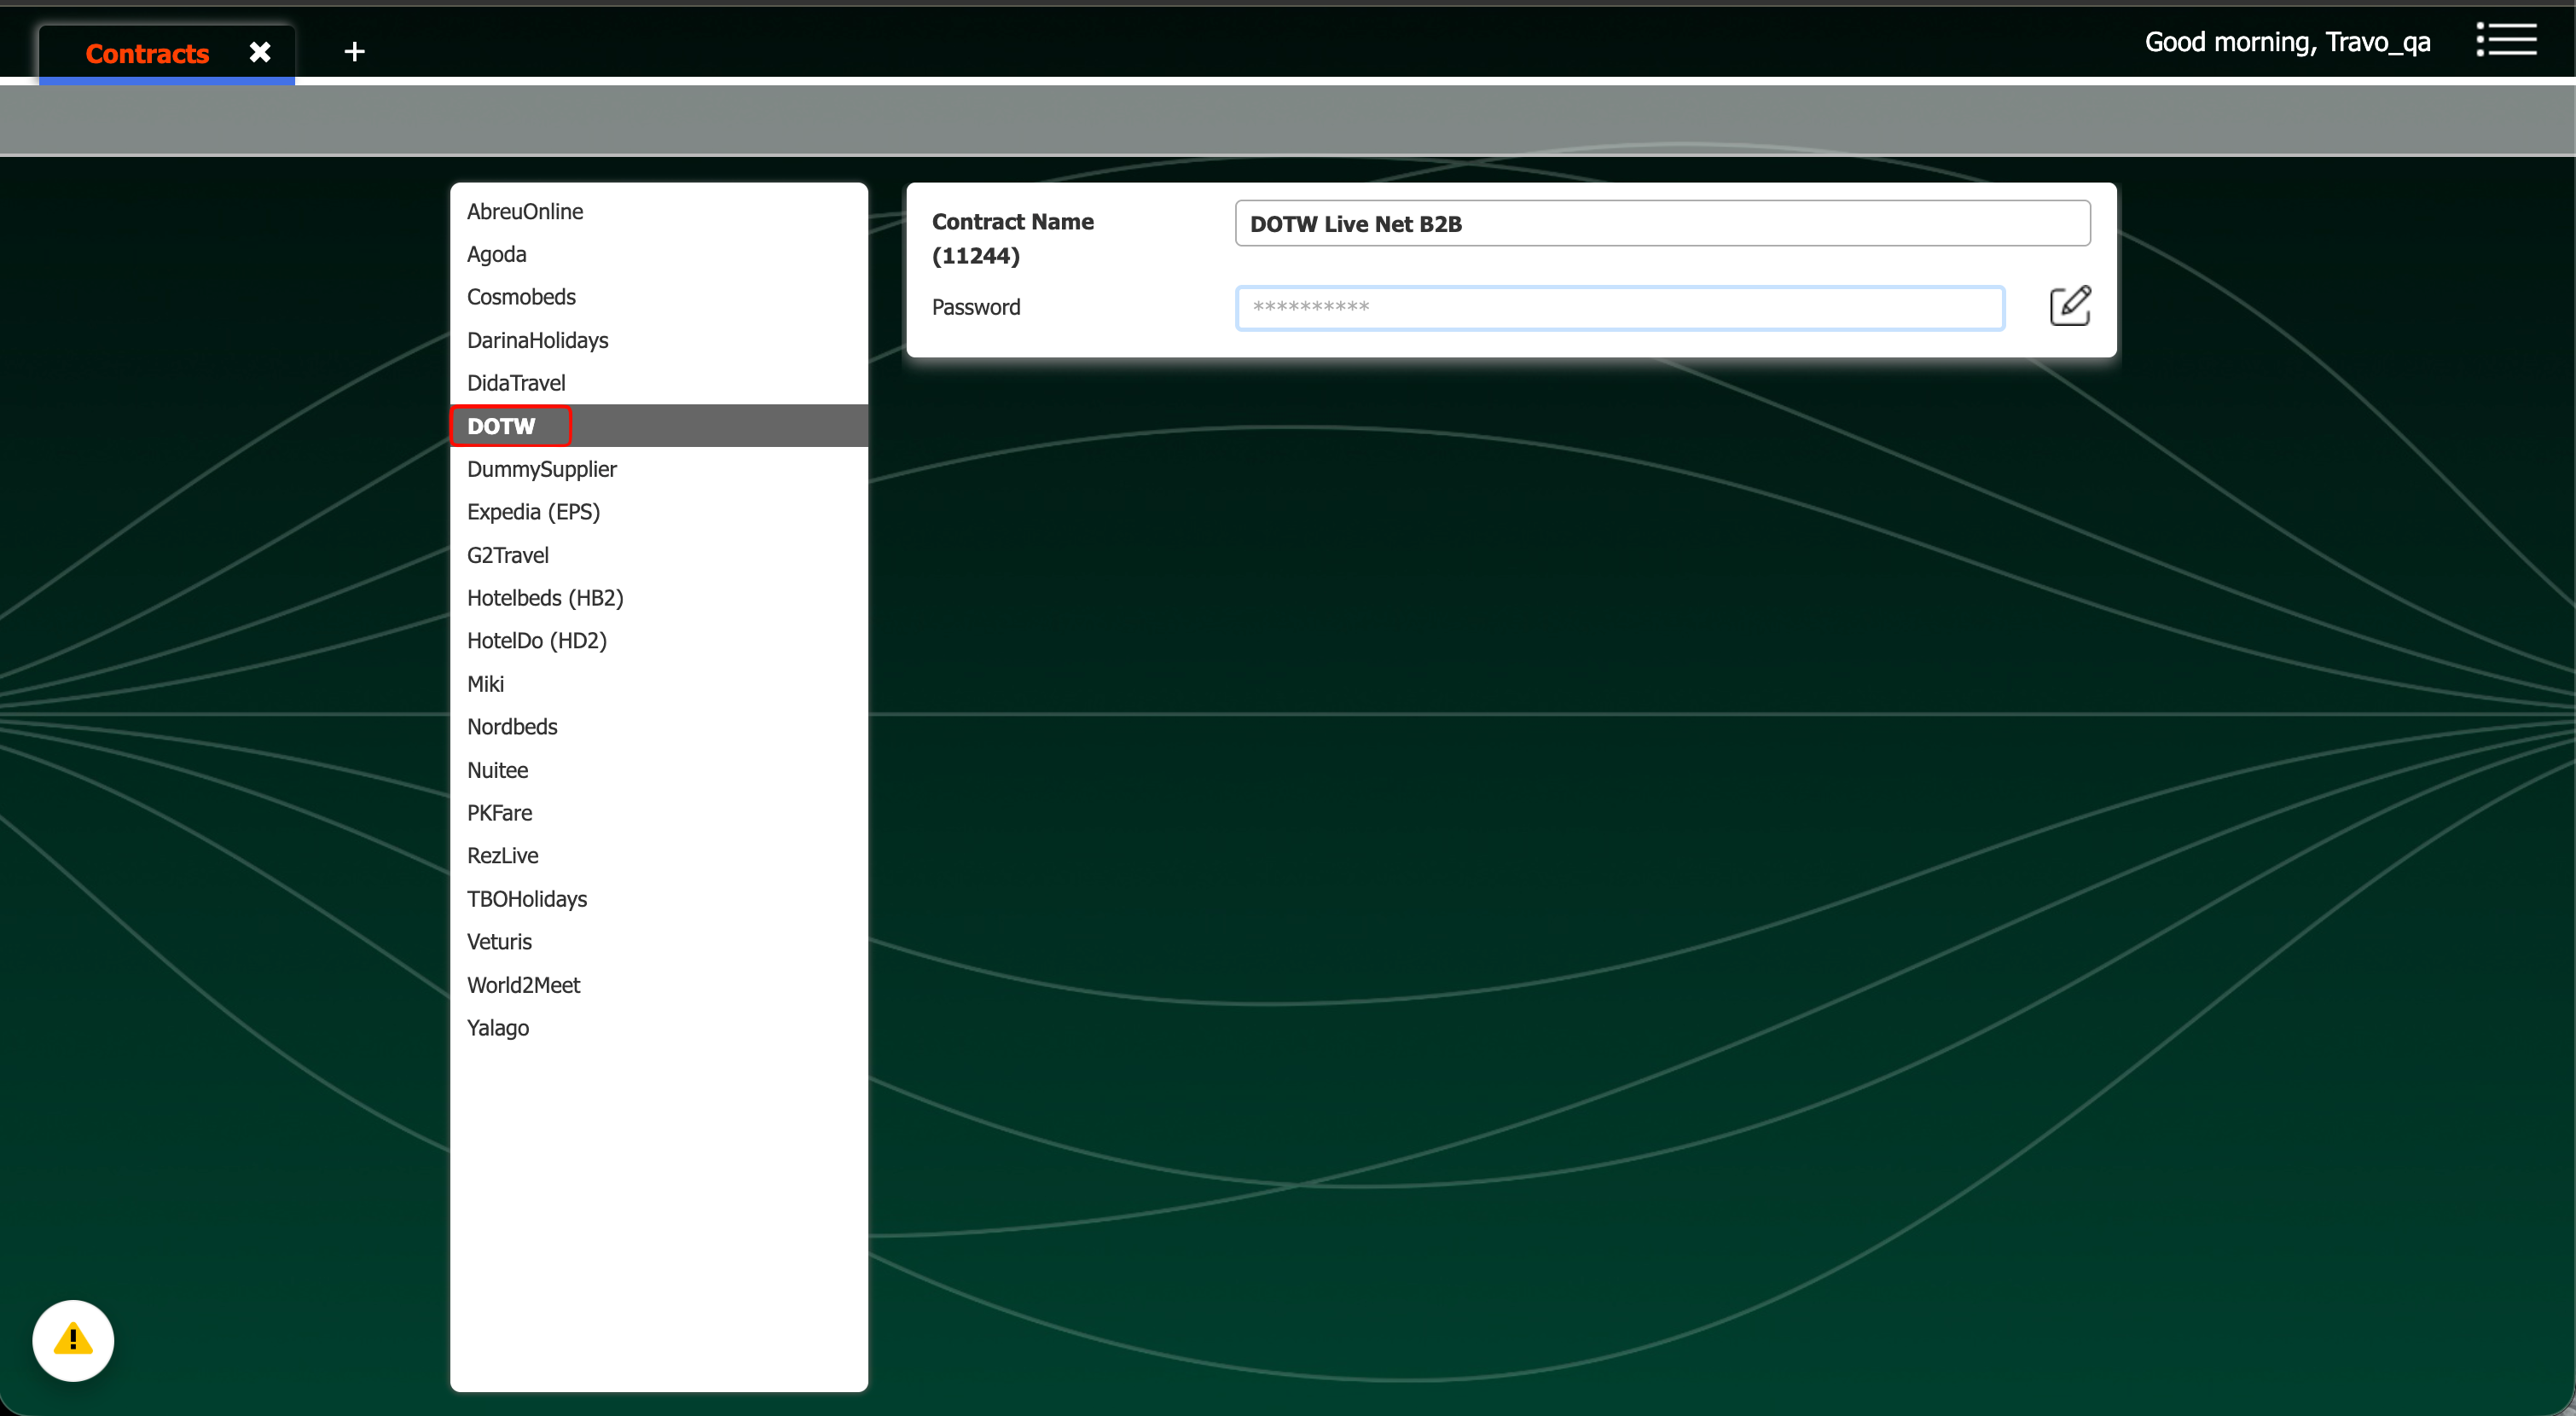Open the hamburger list menu icon

[x=2506, y=41]
